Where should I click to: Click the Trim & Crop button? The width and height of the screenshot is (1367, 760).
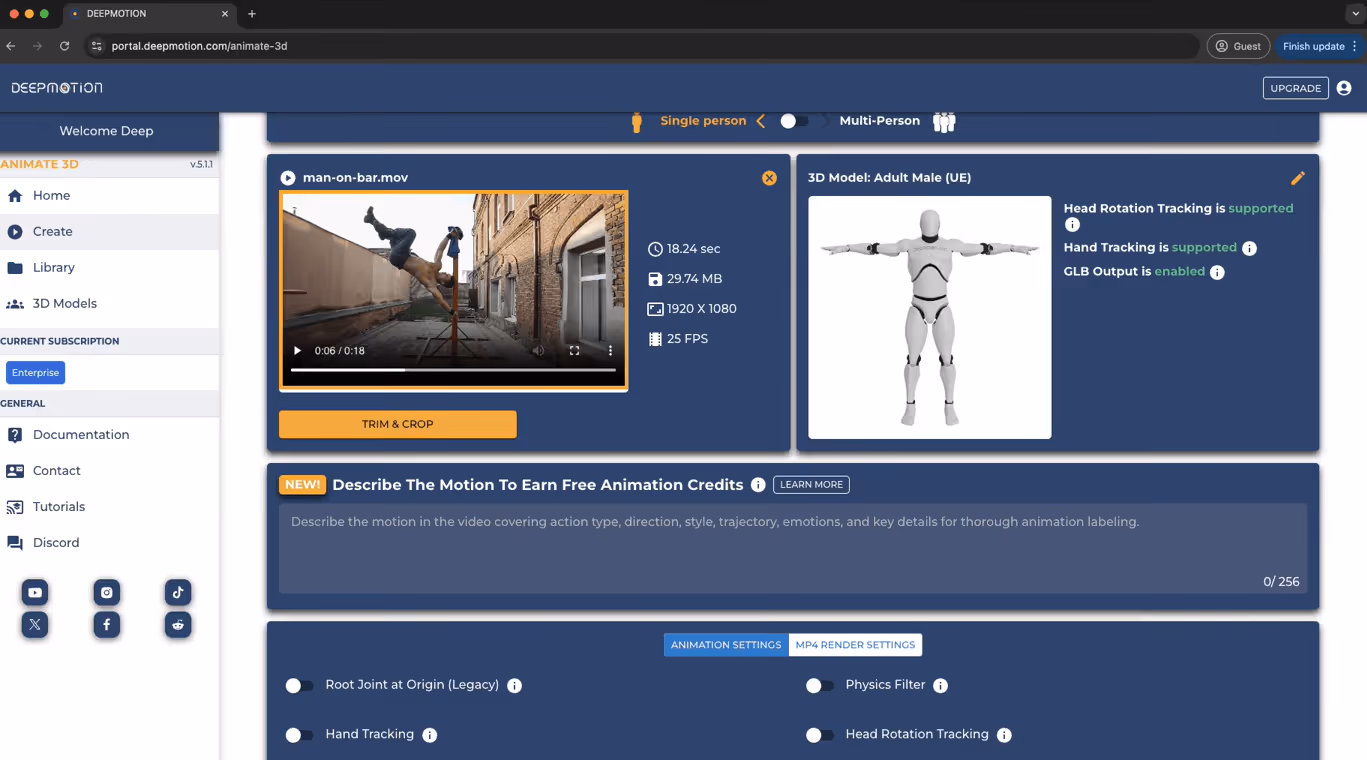pos(397,424)
